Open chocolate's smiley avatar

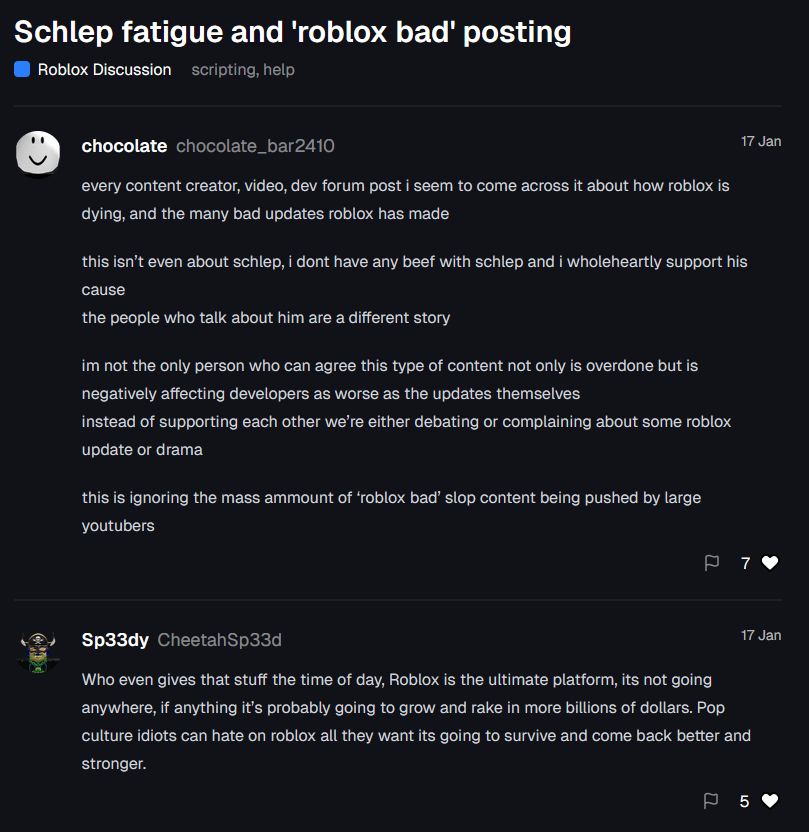click(38, 154)
